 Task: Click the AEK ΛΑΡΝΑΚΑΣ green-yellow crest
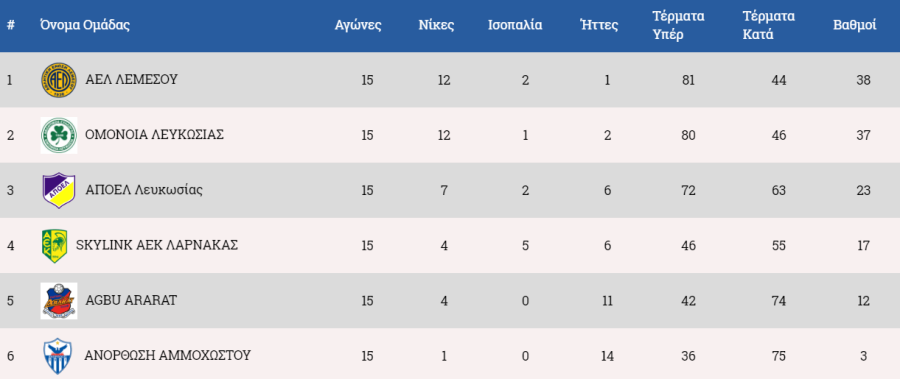(x=54, y=245)
